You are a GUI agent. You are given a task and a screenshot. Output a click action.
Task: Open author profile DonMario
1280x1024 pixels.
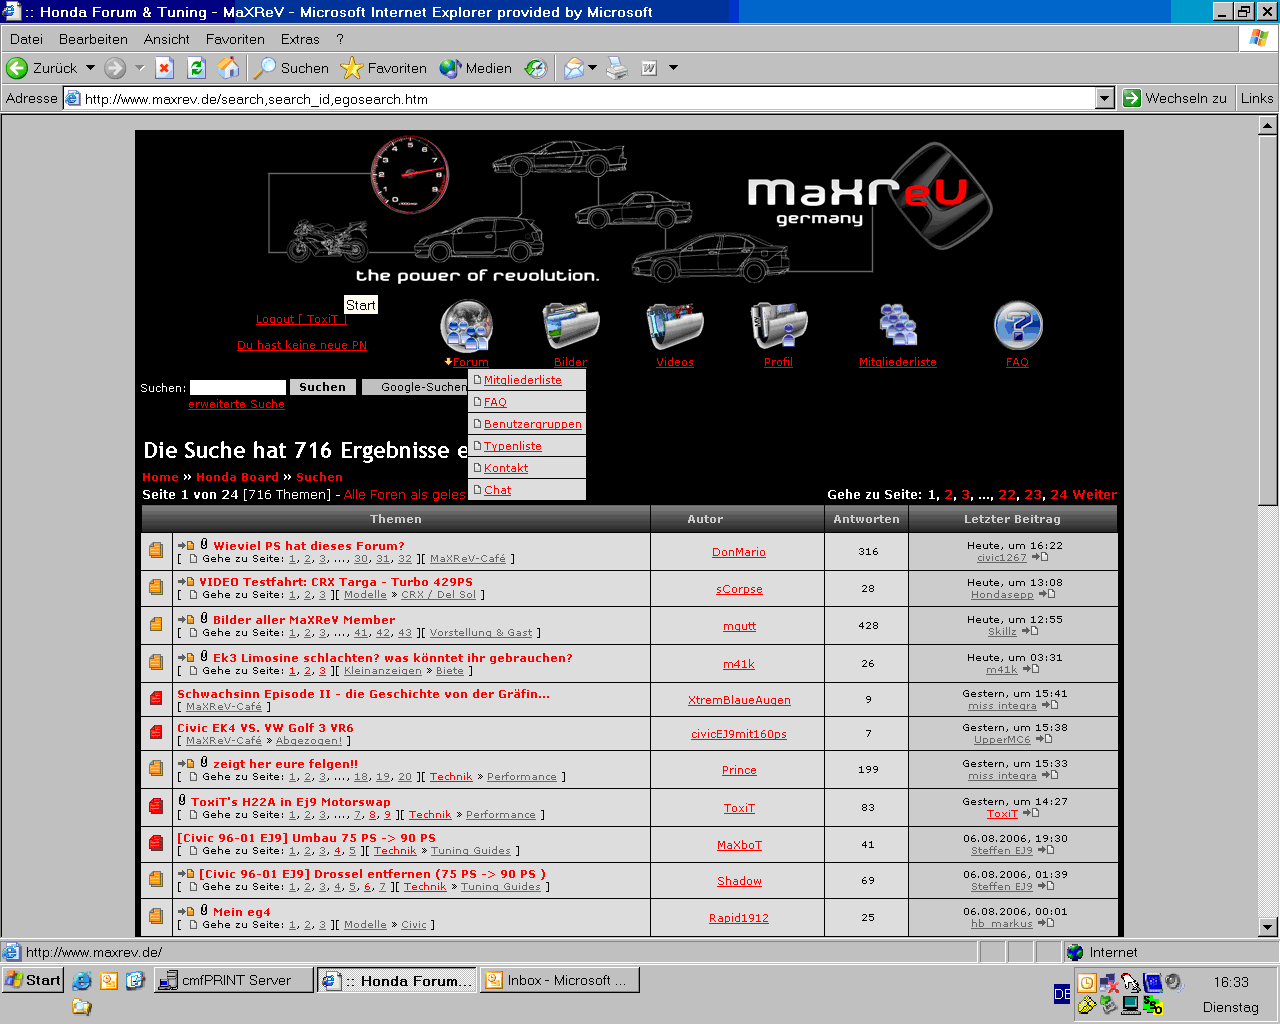[739, 552]
